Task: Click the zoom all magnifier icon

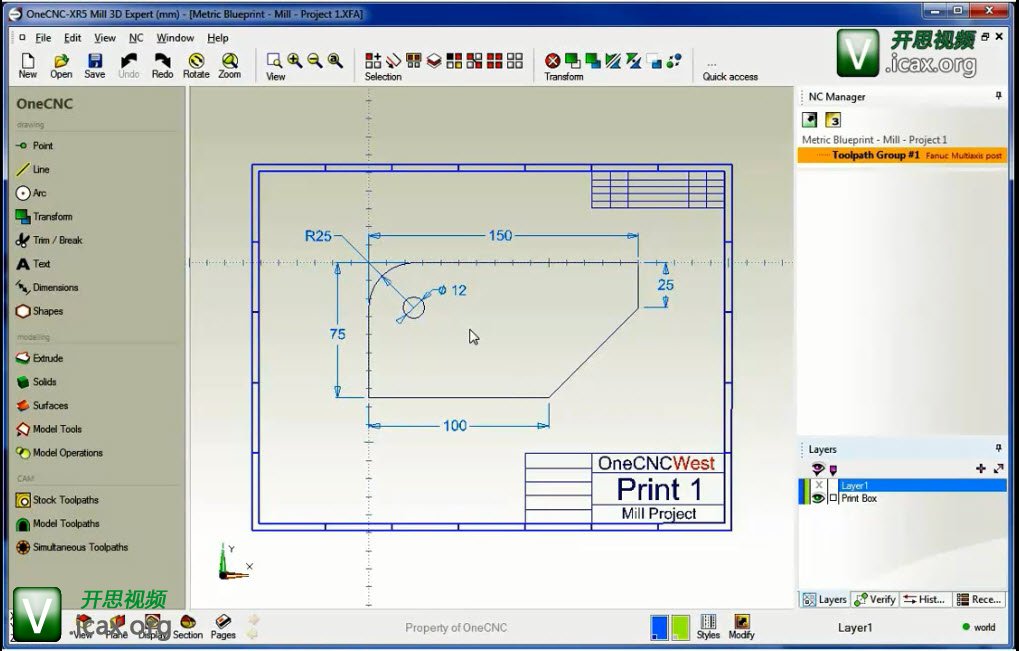Action: [335, 60]
